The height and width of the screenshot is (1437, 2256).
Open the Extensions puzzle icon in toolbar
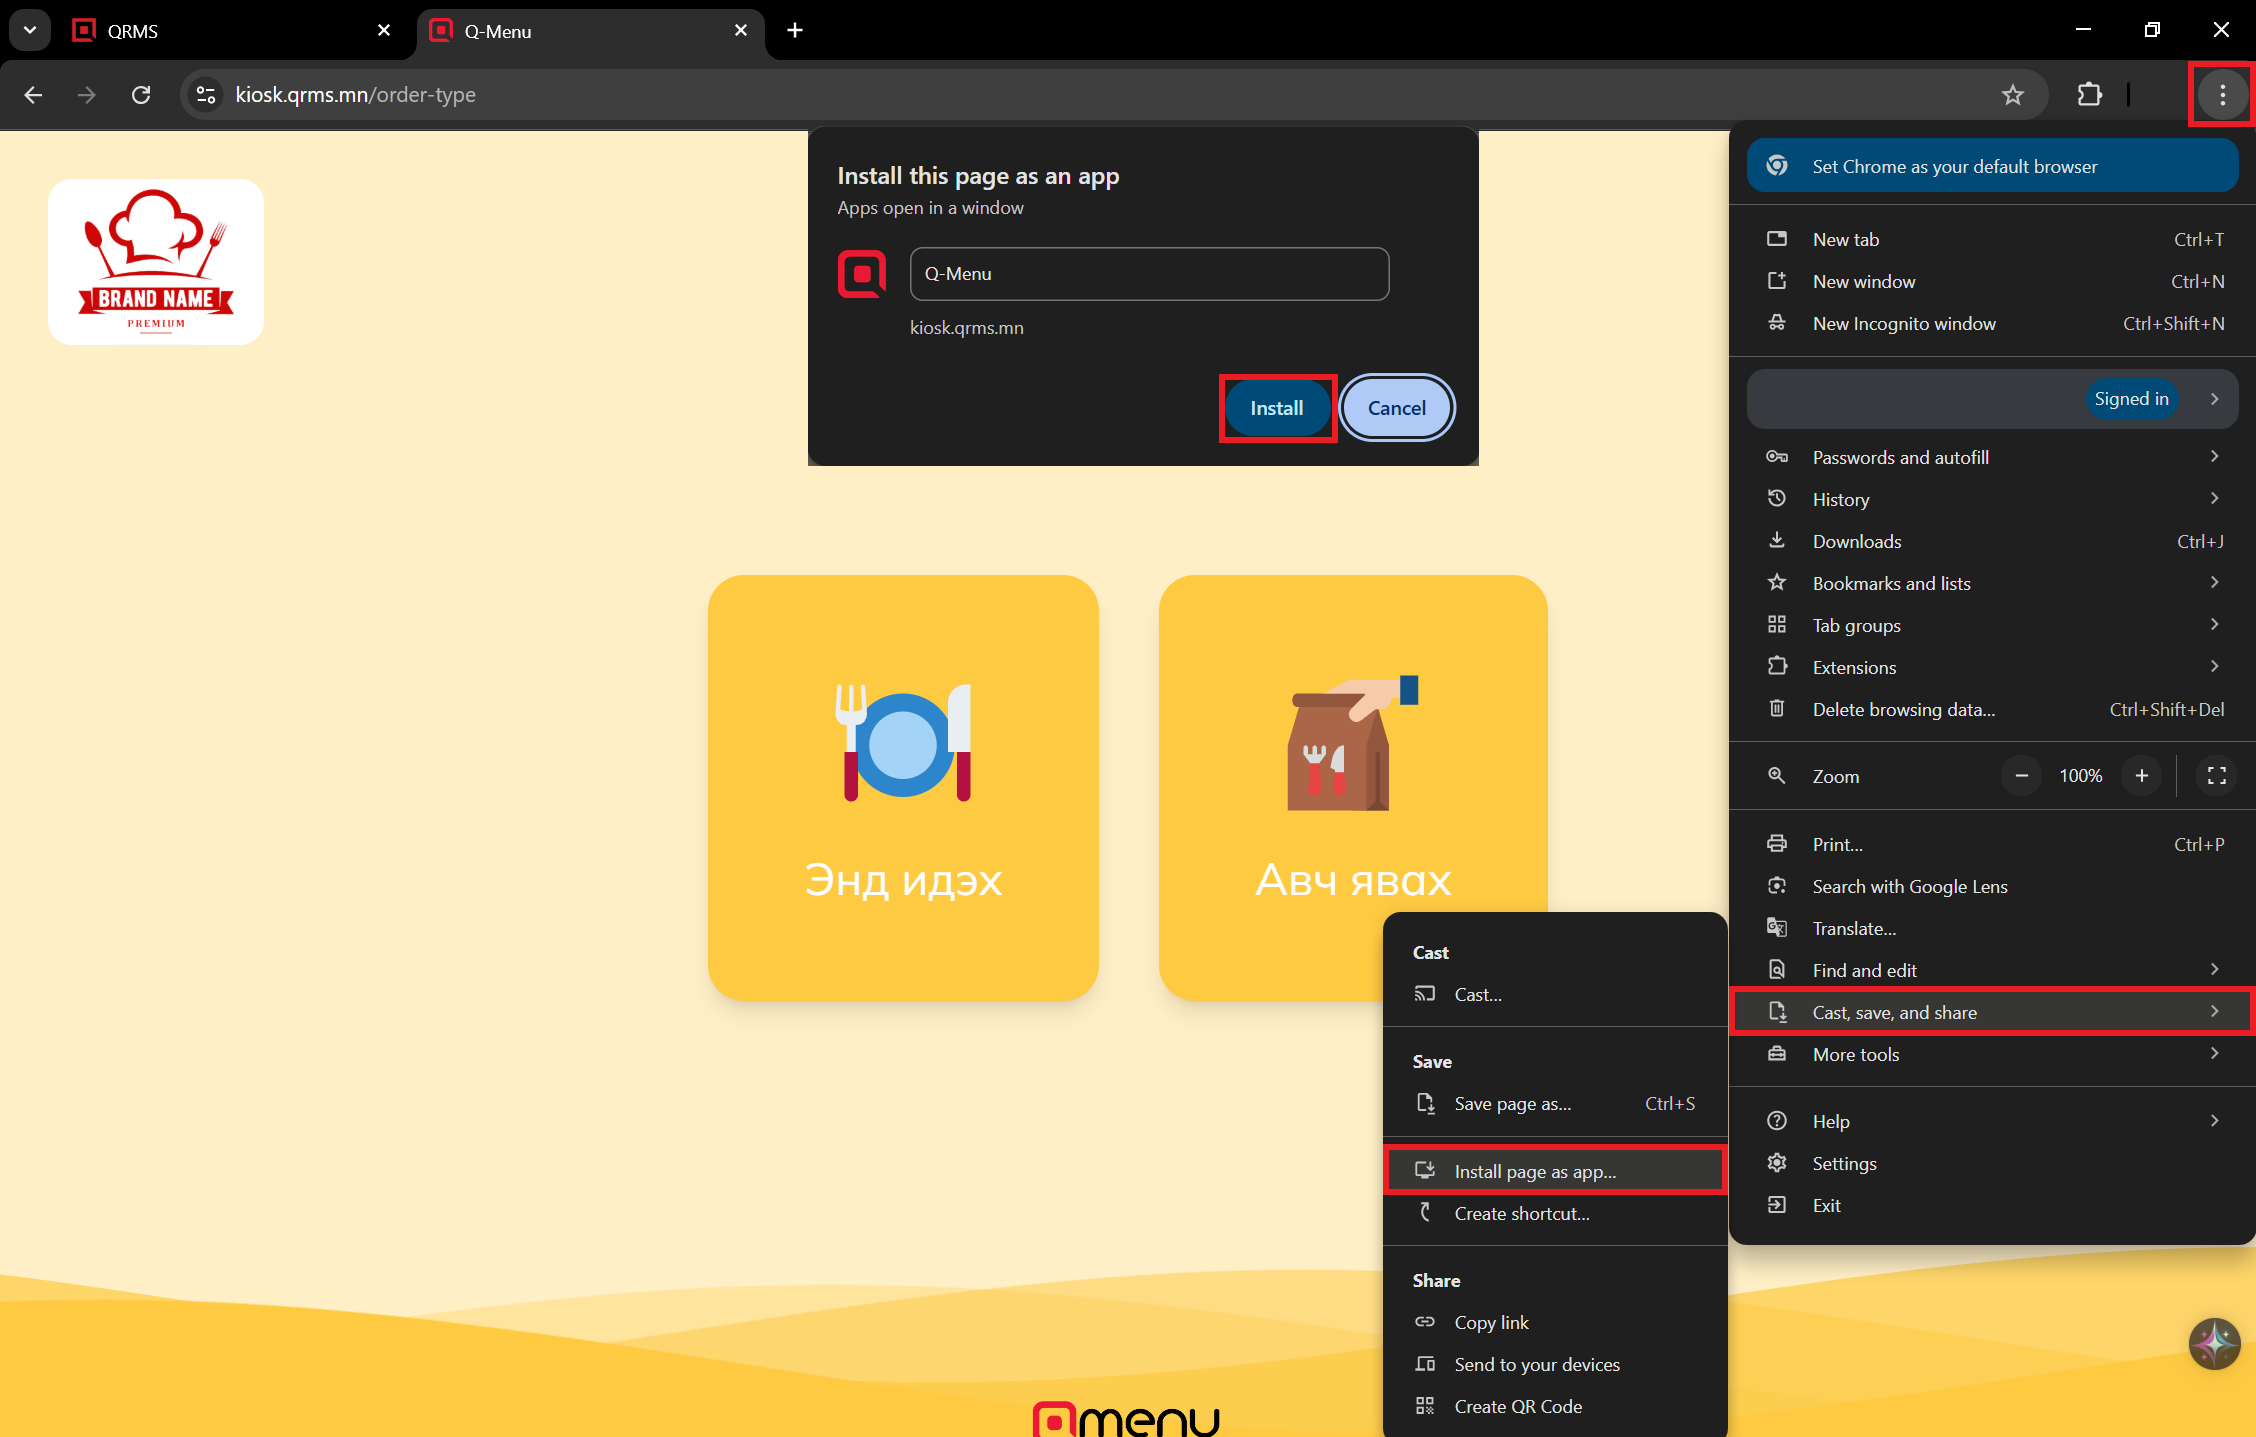pos(2089,95)
